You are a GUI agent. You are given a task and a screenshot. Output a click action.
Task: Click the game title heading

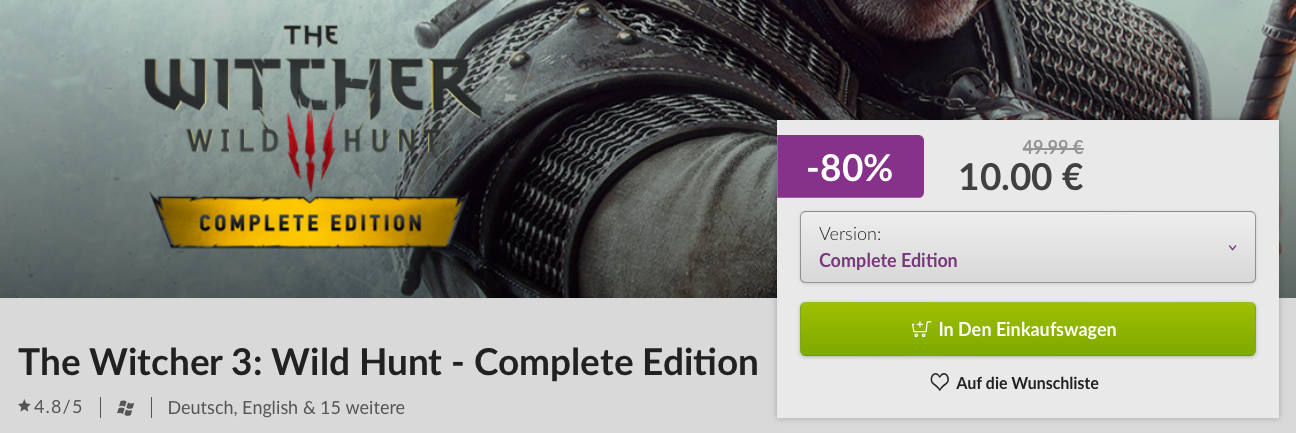(388, 362)
